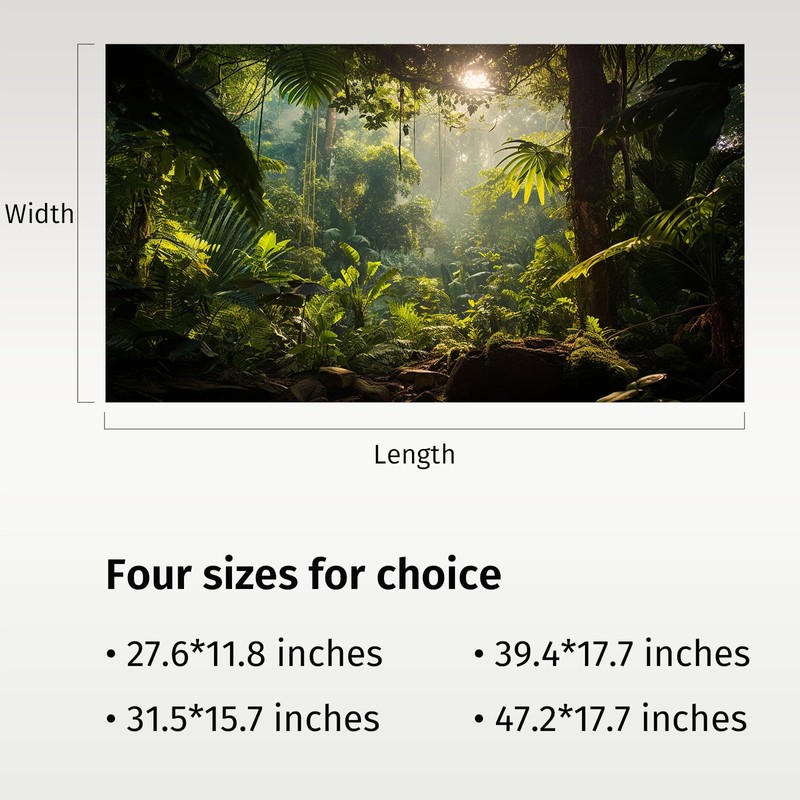Screen dimensions: 800x800
Task: Choose the 39.4*17.7 inches size
Action: coord(621,654)
